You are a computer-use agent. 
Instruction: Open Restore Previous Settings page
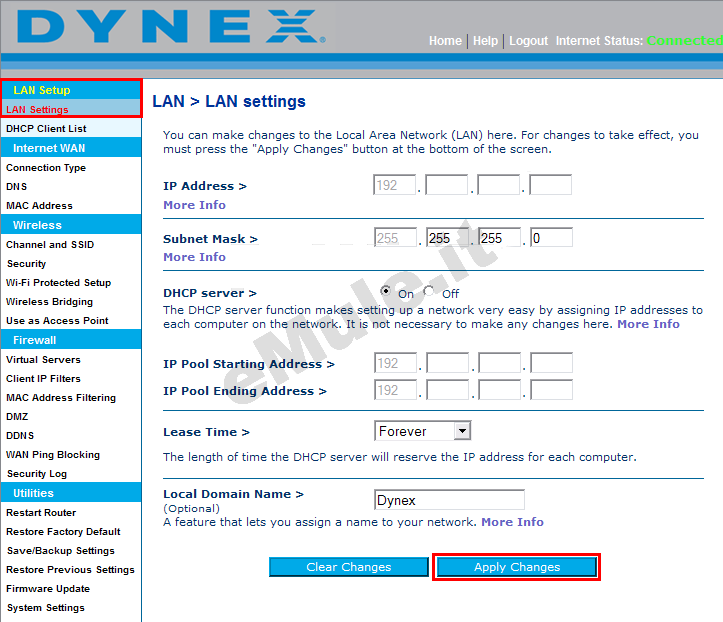coord(71,570)
